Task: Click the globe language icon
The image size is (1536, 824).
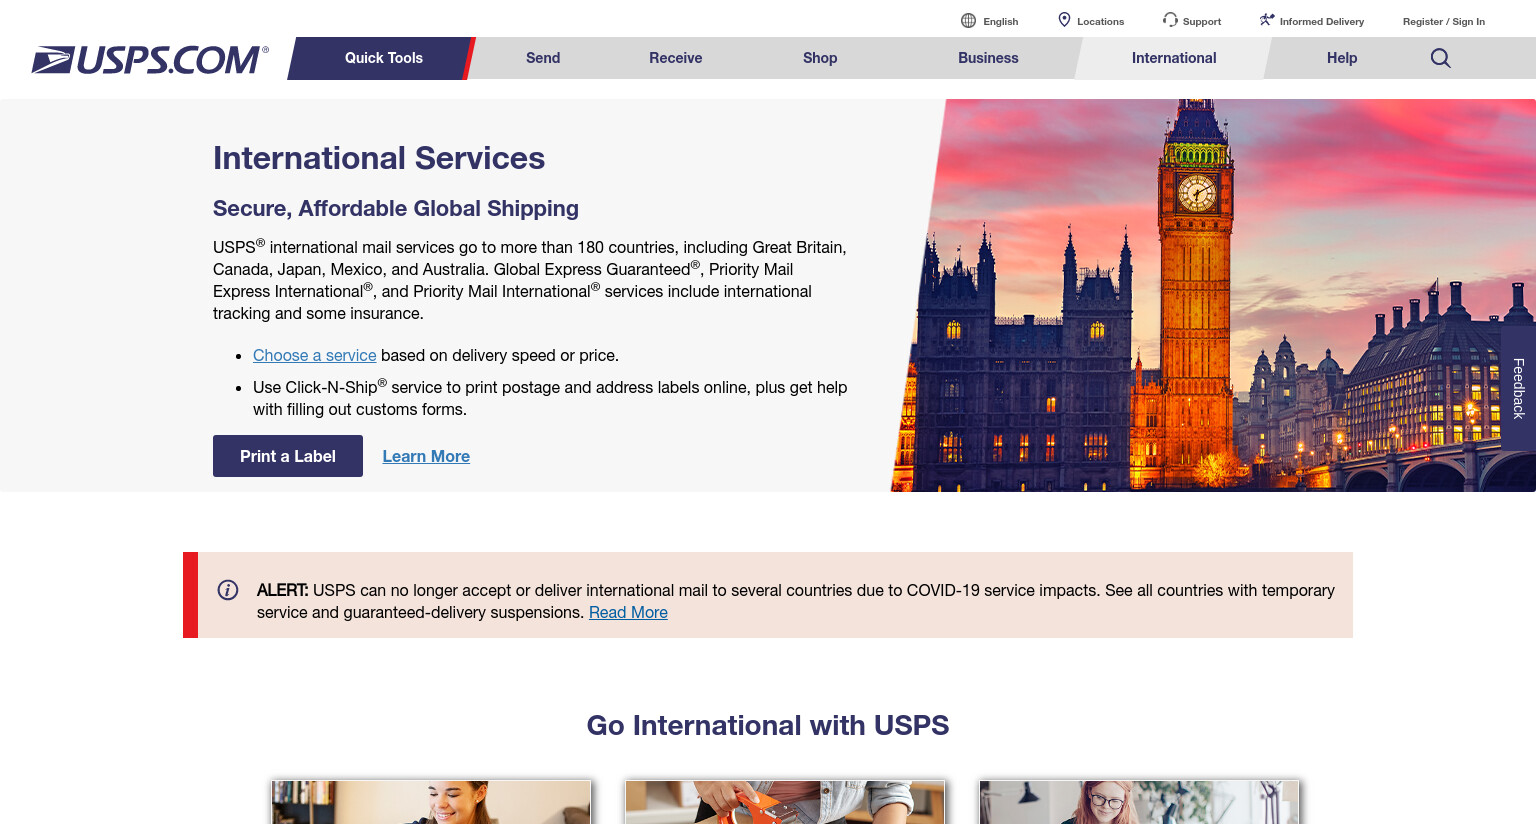Action: click(968, 21)
